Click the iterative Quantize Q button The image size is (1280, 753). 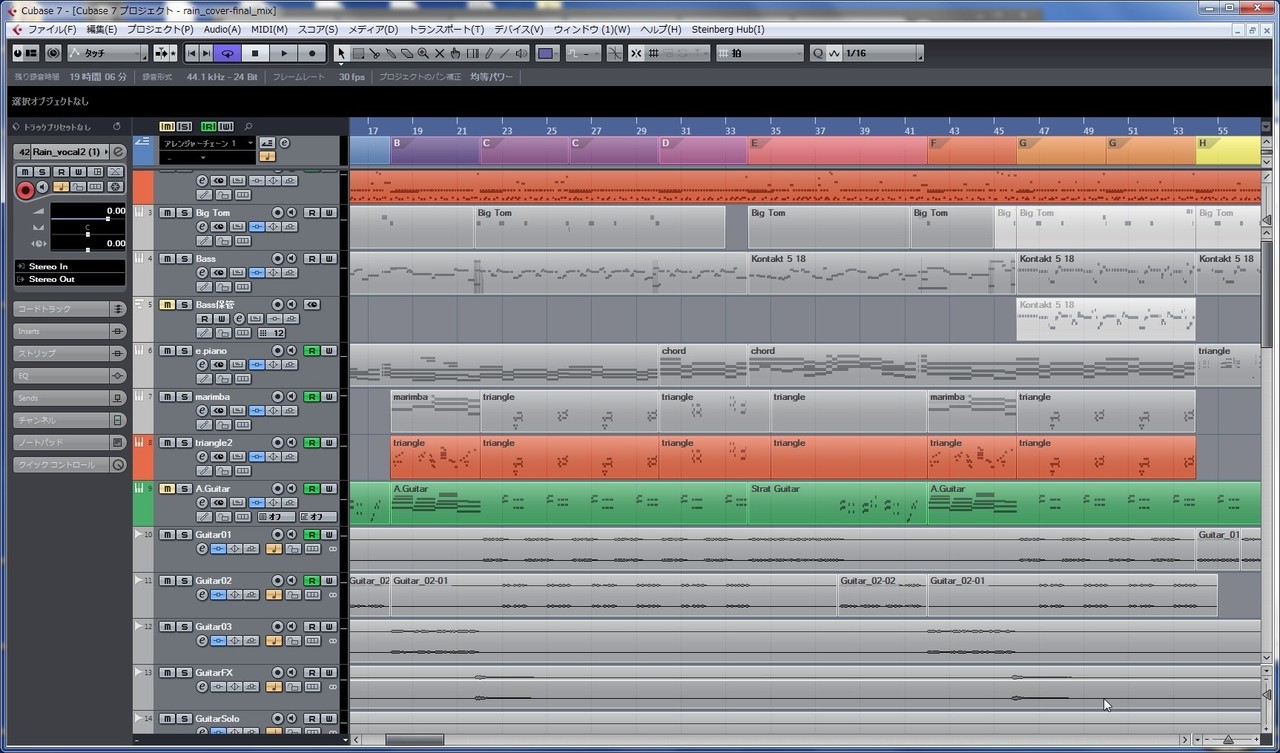click(x=818, y=53)
